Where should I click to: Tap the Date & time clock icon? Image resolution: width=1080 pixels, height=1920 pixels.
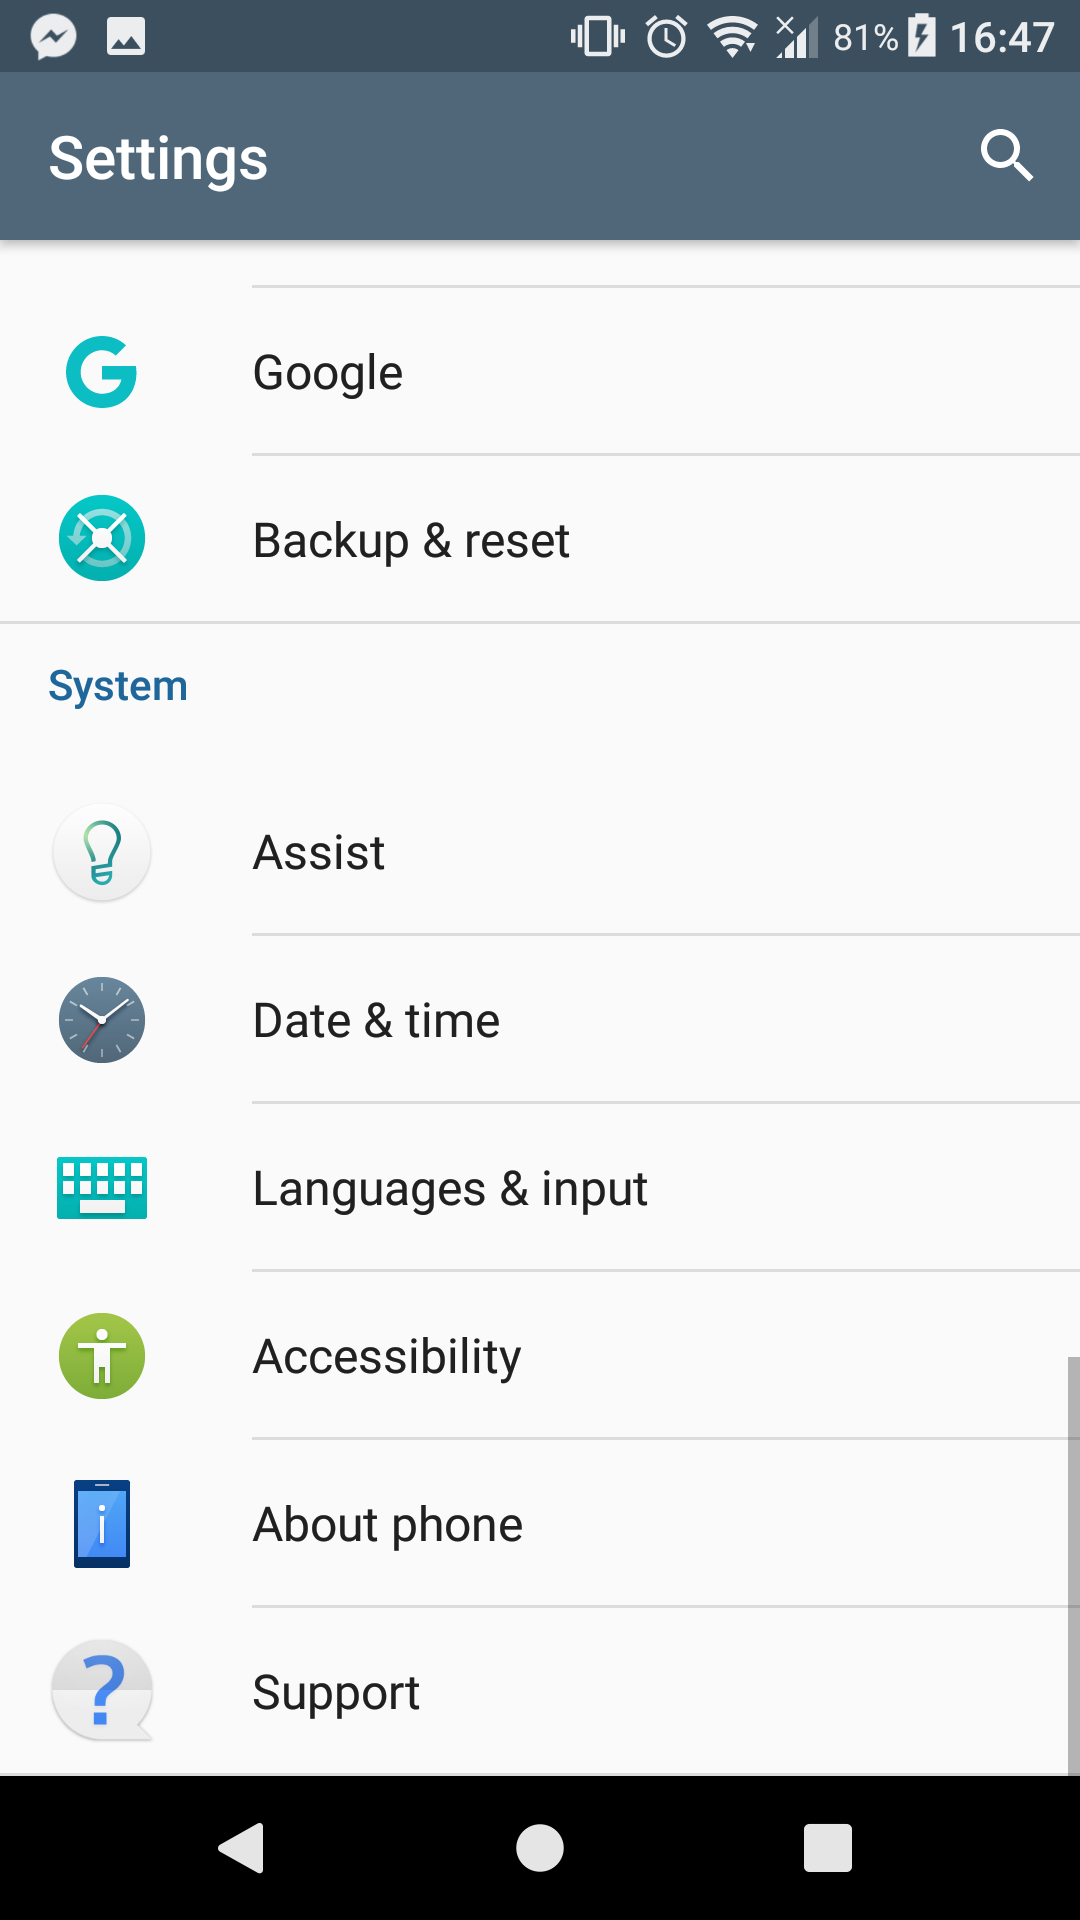[101, 1020]
